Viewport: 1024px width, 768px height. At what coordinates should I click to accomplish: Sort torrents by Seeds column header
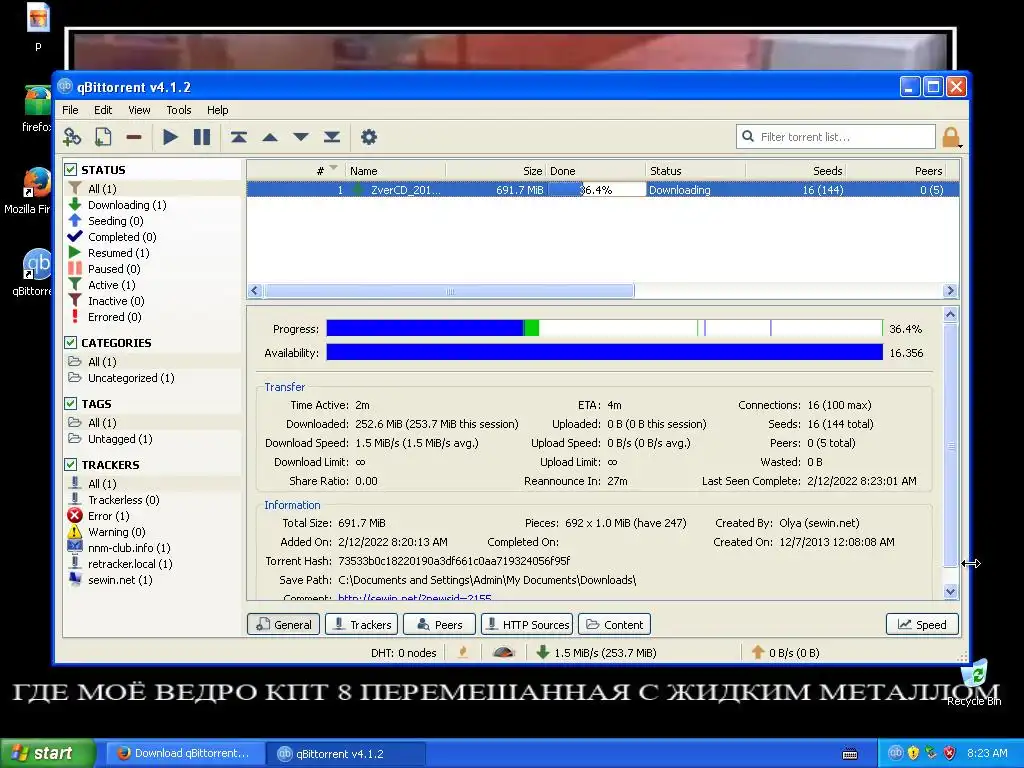coord(795,170)
